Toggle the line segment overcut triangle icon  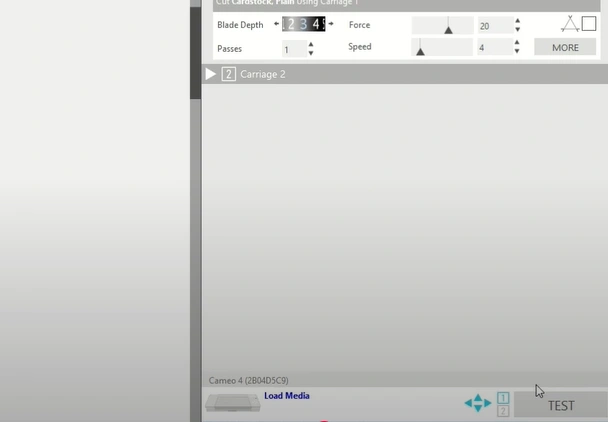570,24
